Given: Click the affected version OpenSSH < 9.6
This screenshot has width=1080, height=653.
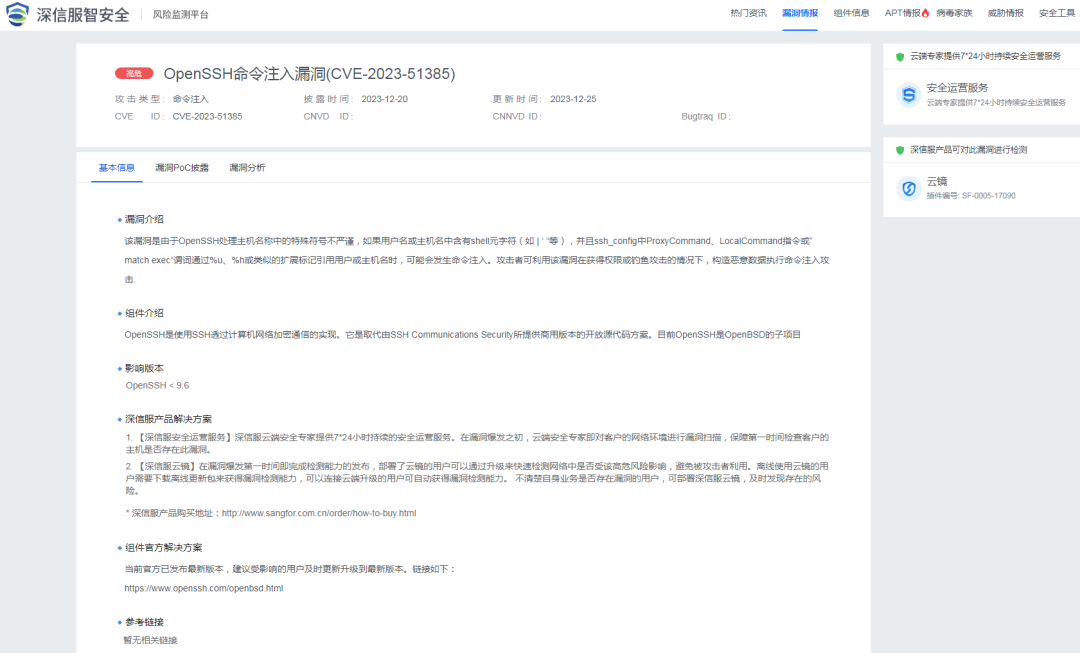Looking at the screenshot, I should (157, 386).
